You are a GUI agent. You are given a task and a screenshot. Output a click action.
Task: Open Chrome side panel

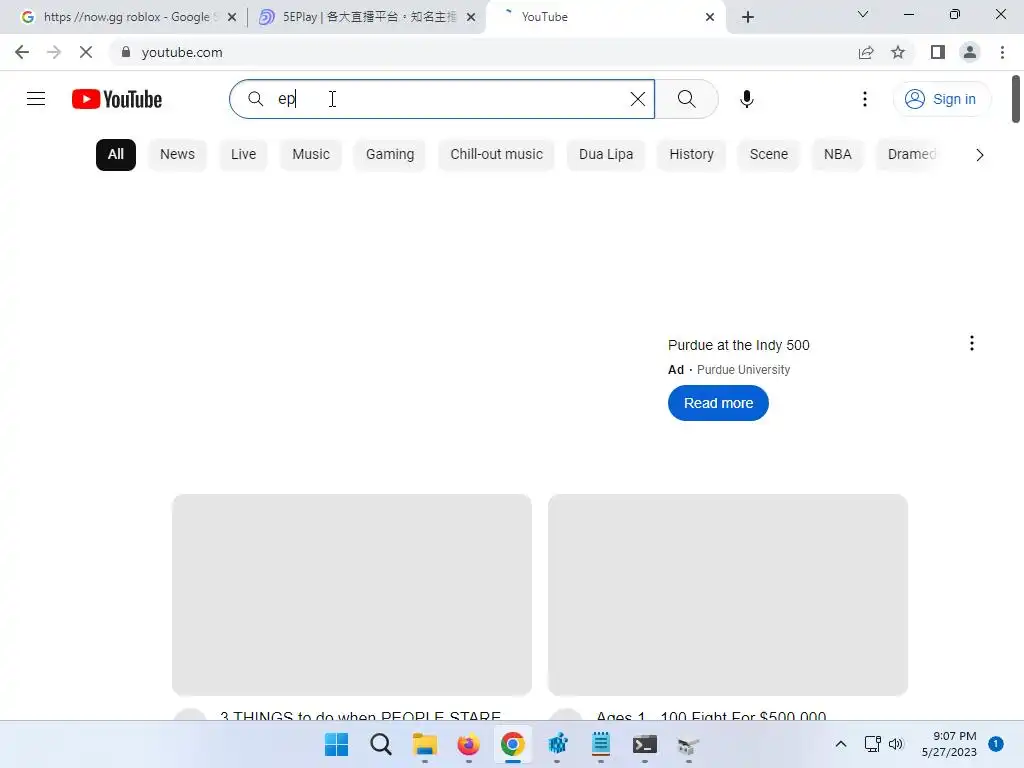point(938,52)
